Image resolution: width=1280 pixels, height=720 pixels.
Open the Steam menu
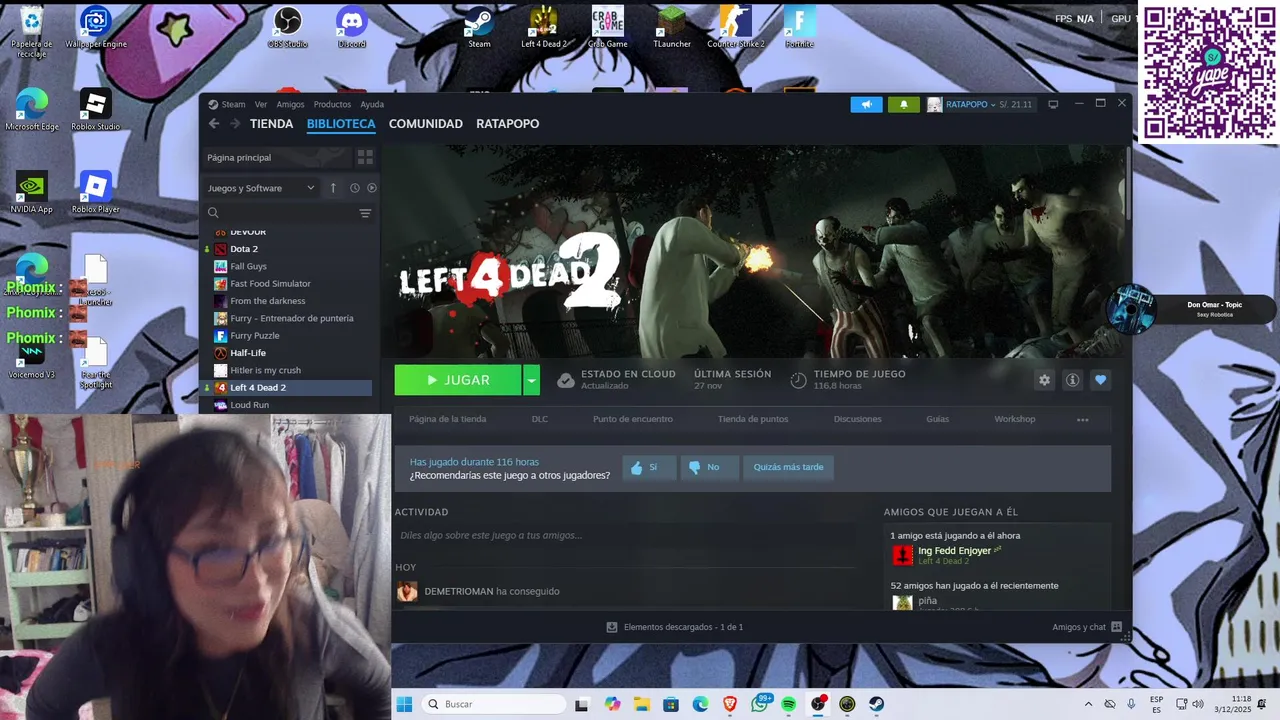tap(233, 104)
